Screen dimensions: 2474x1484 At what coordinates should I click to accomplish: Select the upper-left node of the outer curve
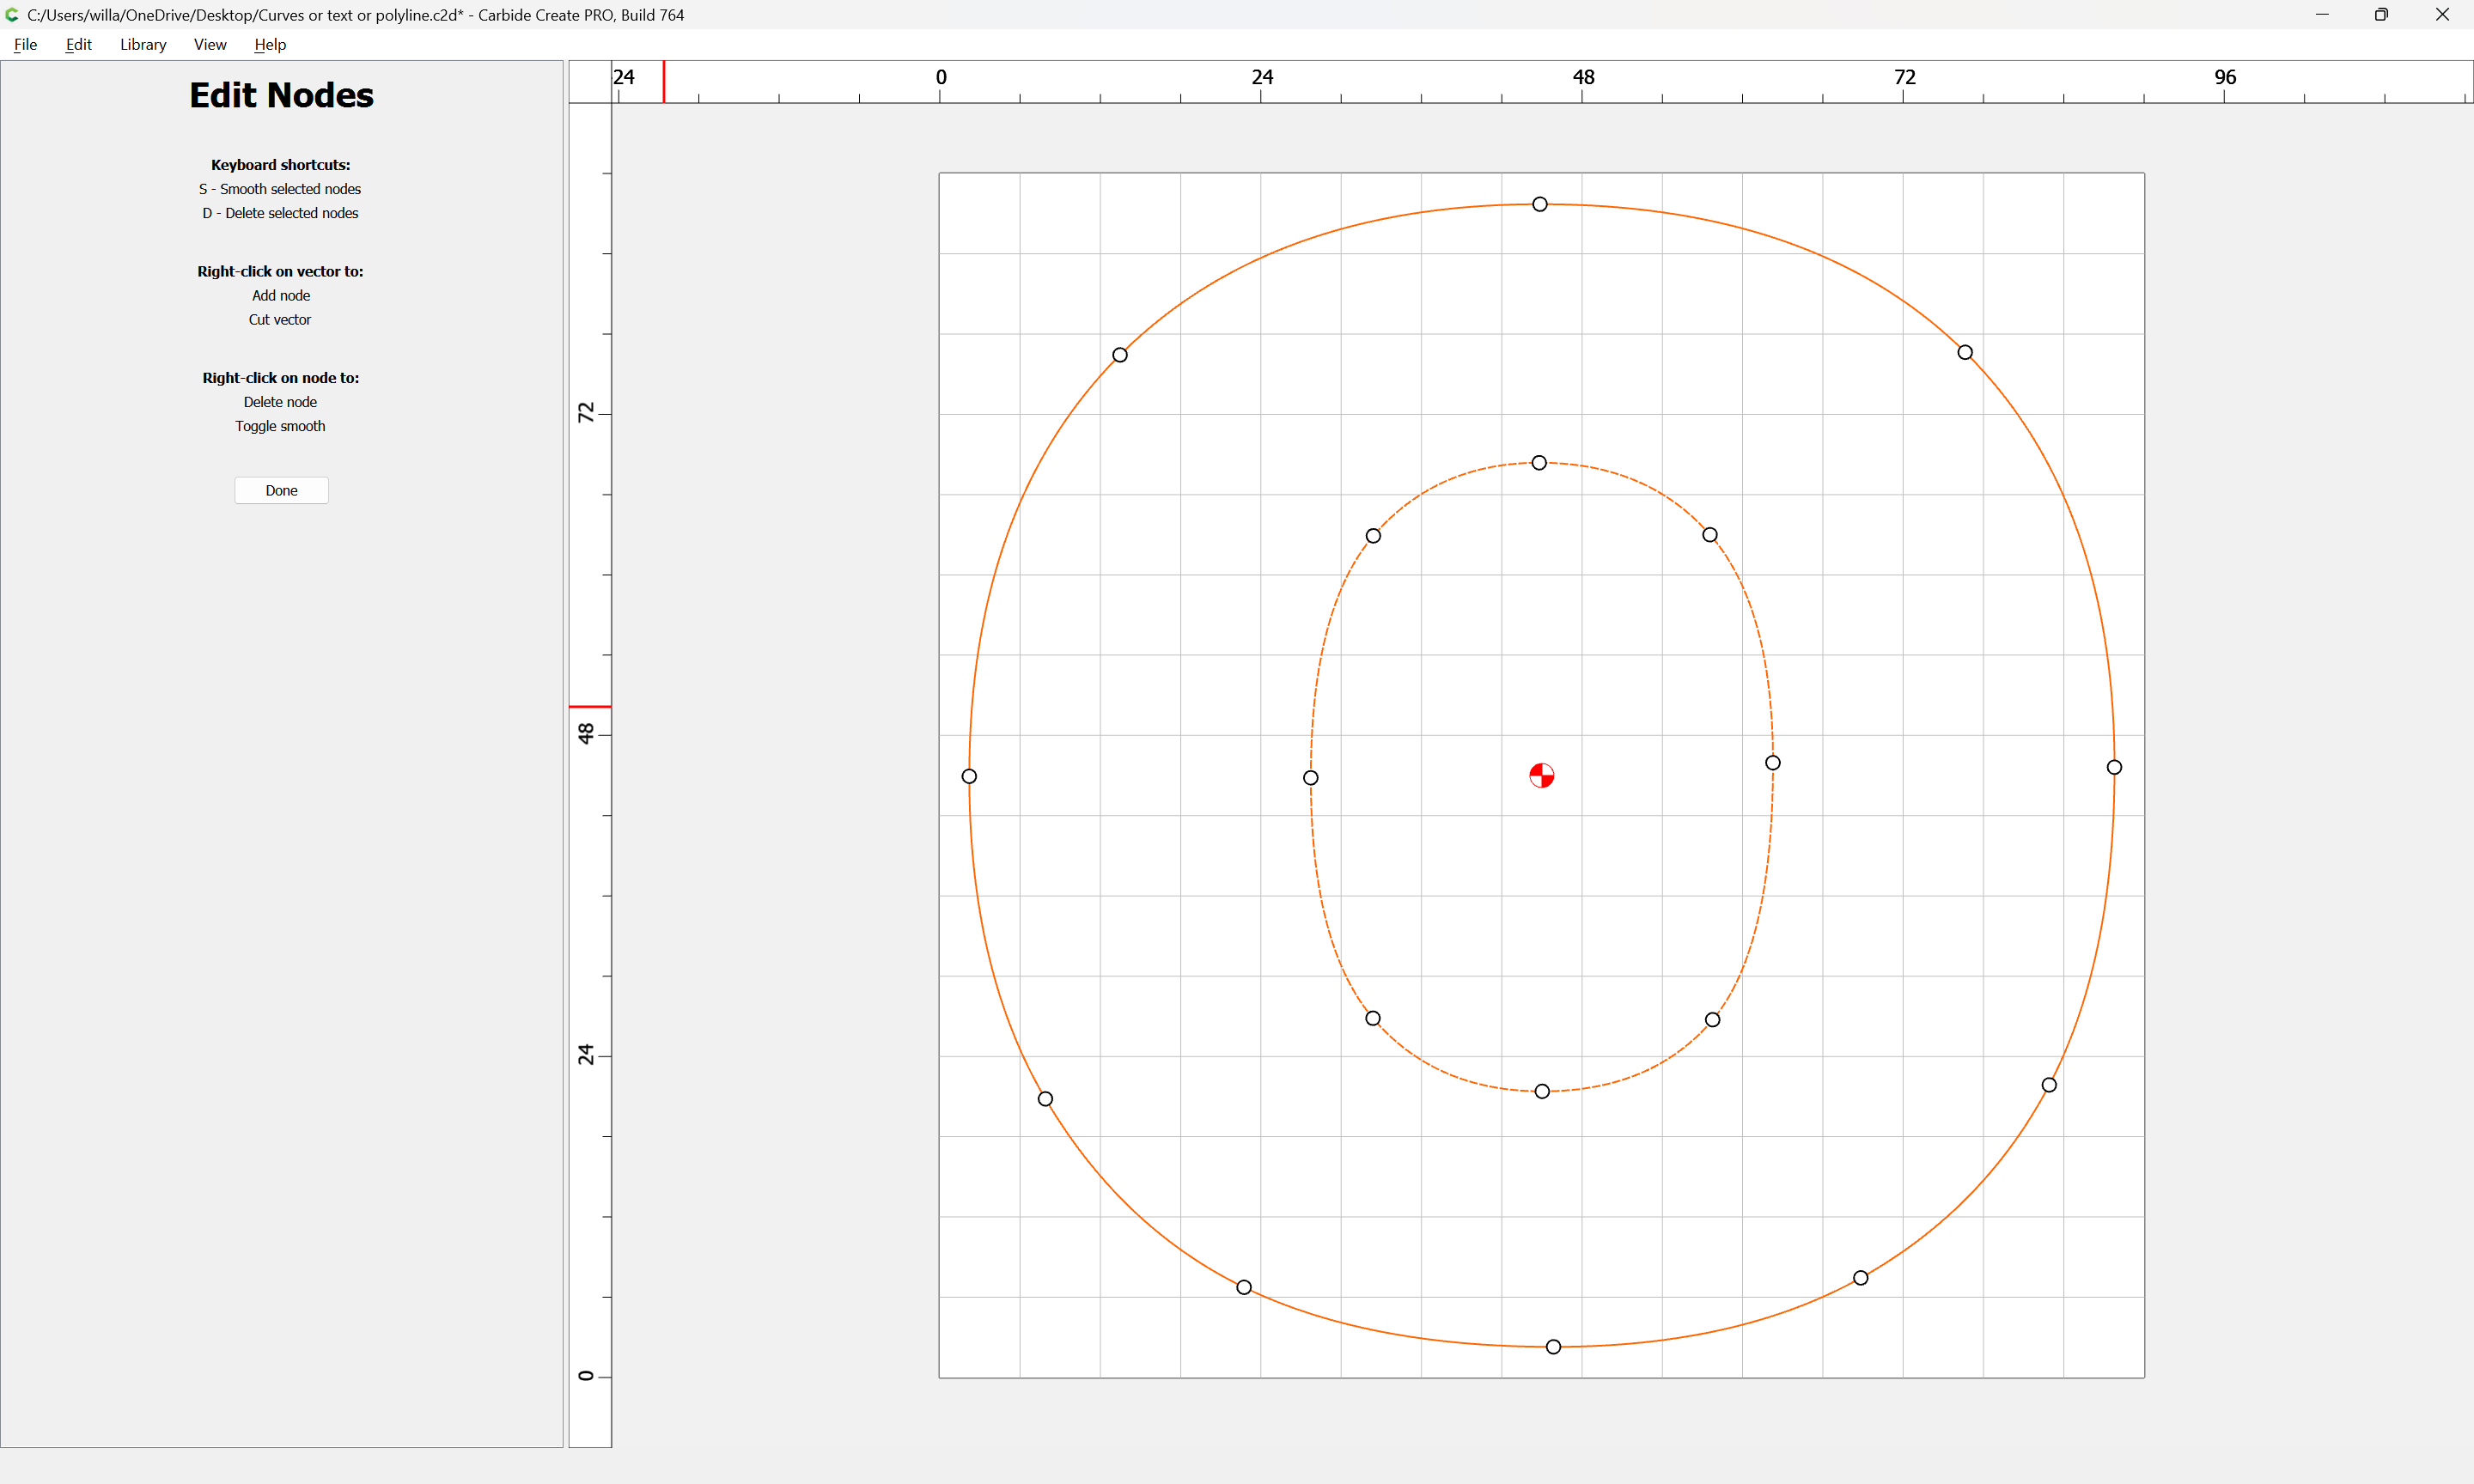(1120, 355)
